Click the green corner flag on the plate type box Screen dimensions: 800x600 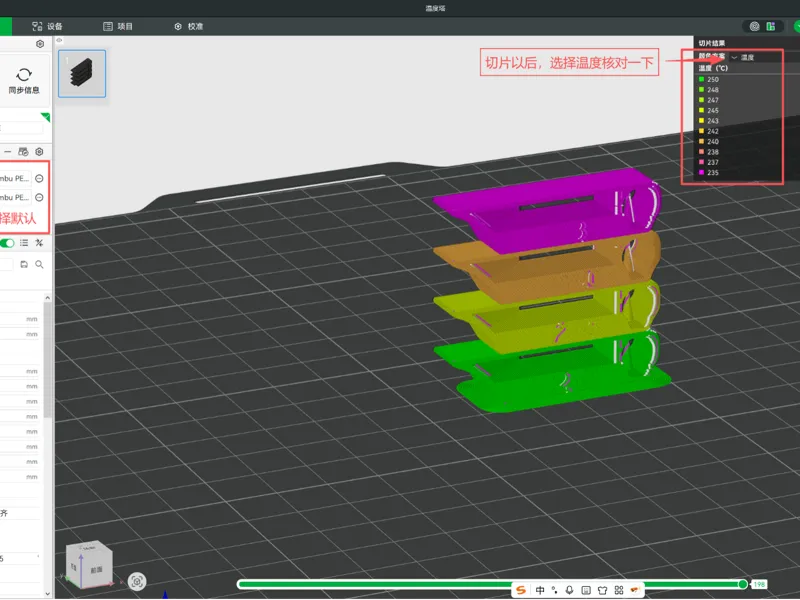(46, 117)
